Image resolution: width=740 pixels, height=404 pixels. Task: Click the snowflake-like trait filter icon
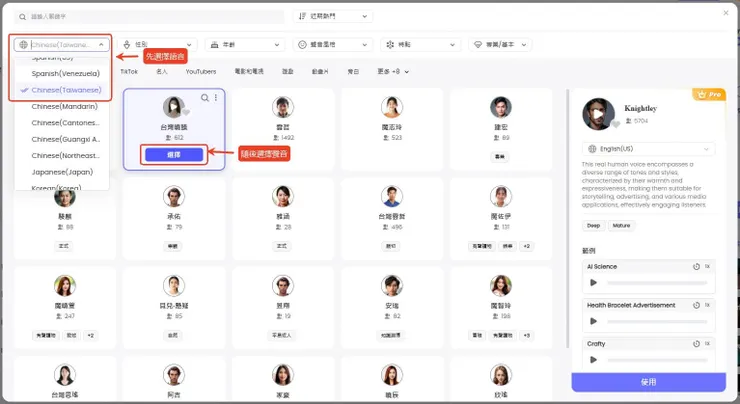click(390, 44)
